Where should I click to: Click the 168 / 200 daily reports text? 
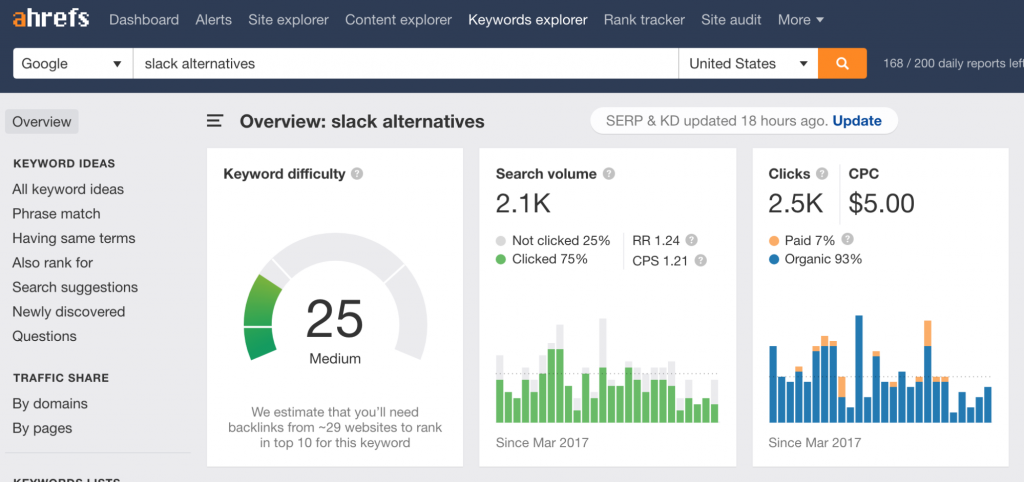(x=952, y=63)
